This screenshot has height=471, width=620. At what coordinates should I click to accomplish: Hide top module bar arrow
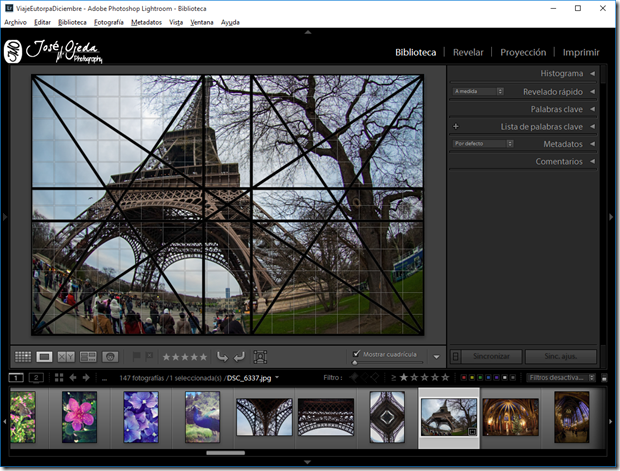(x=308, y=32)
